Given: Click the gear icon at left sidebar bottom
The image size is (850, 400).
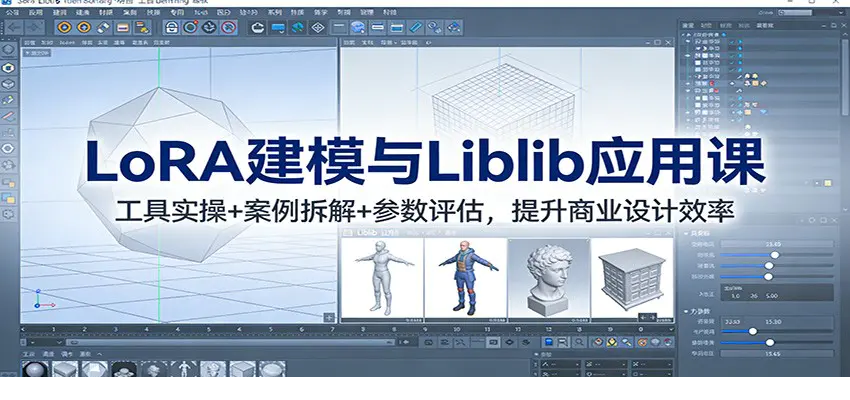Looking at the screenshot, I should (x=8, y=214).
